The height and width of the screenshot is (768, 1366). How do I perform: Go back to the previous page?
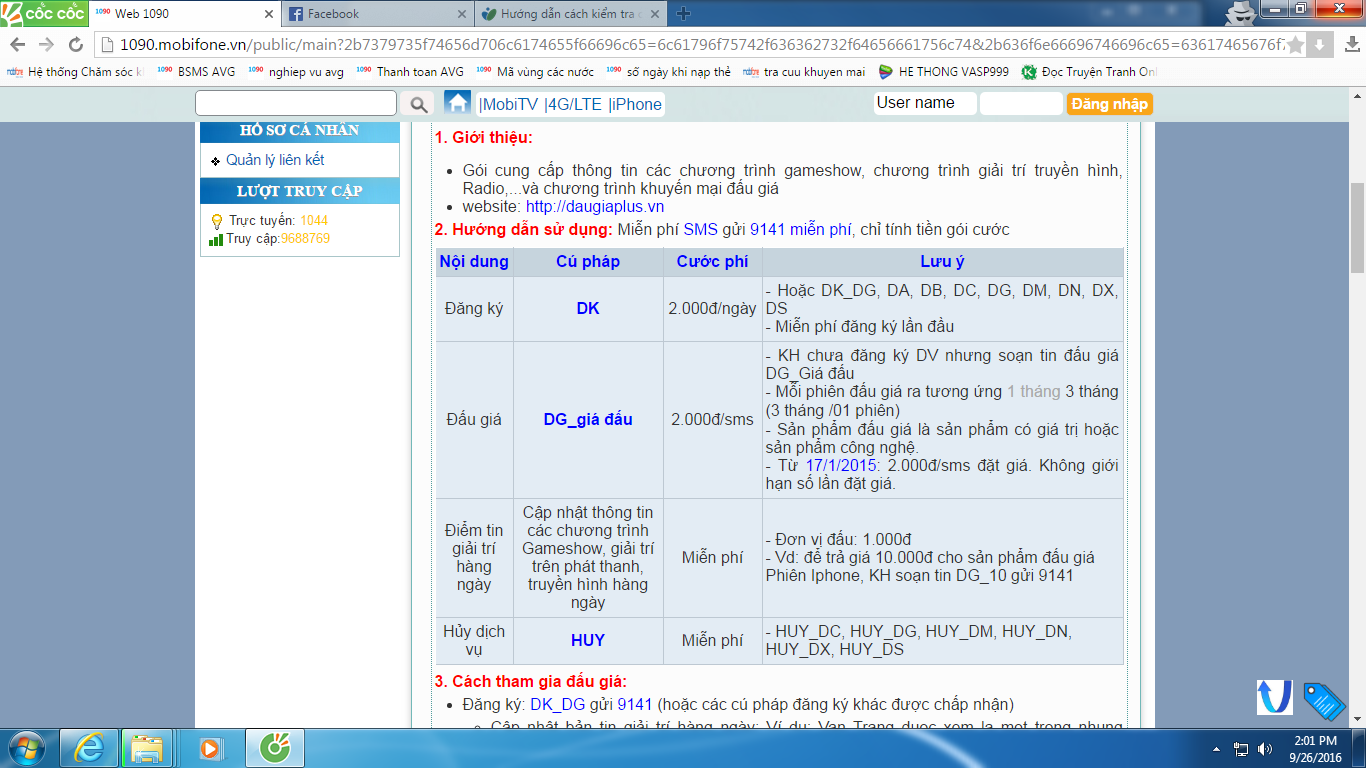(x=17, y=44)
